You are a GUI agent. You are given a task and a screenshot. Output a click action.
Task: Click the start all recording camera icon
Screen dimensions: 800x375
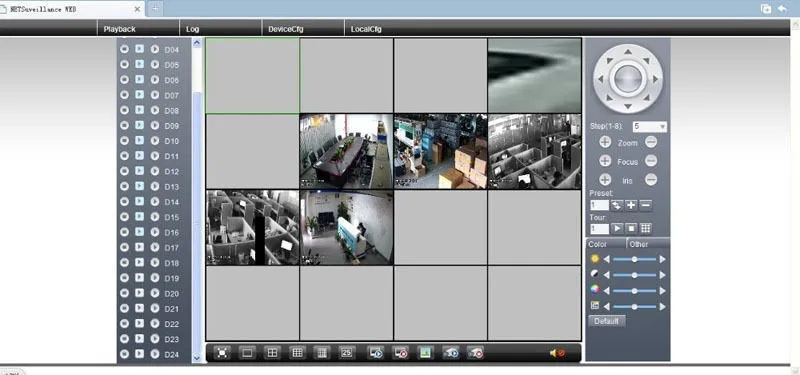[x=451, y=353]
